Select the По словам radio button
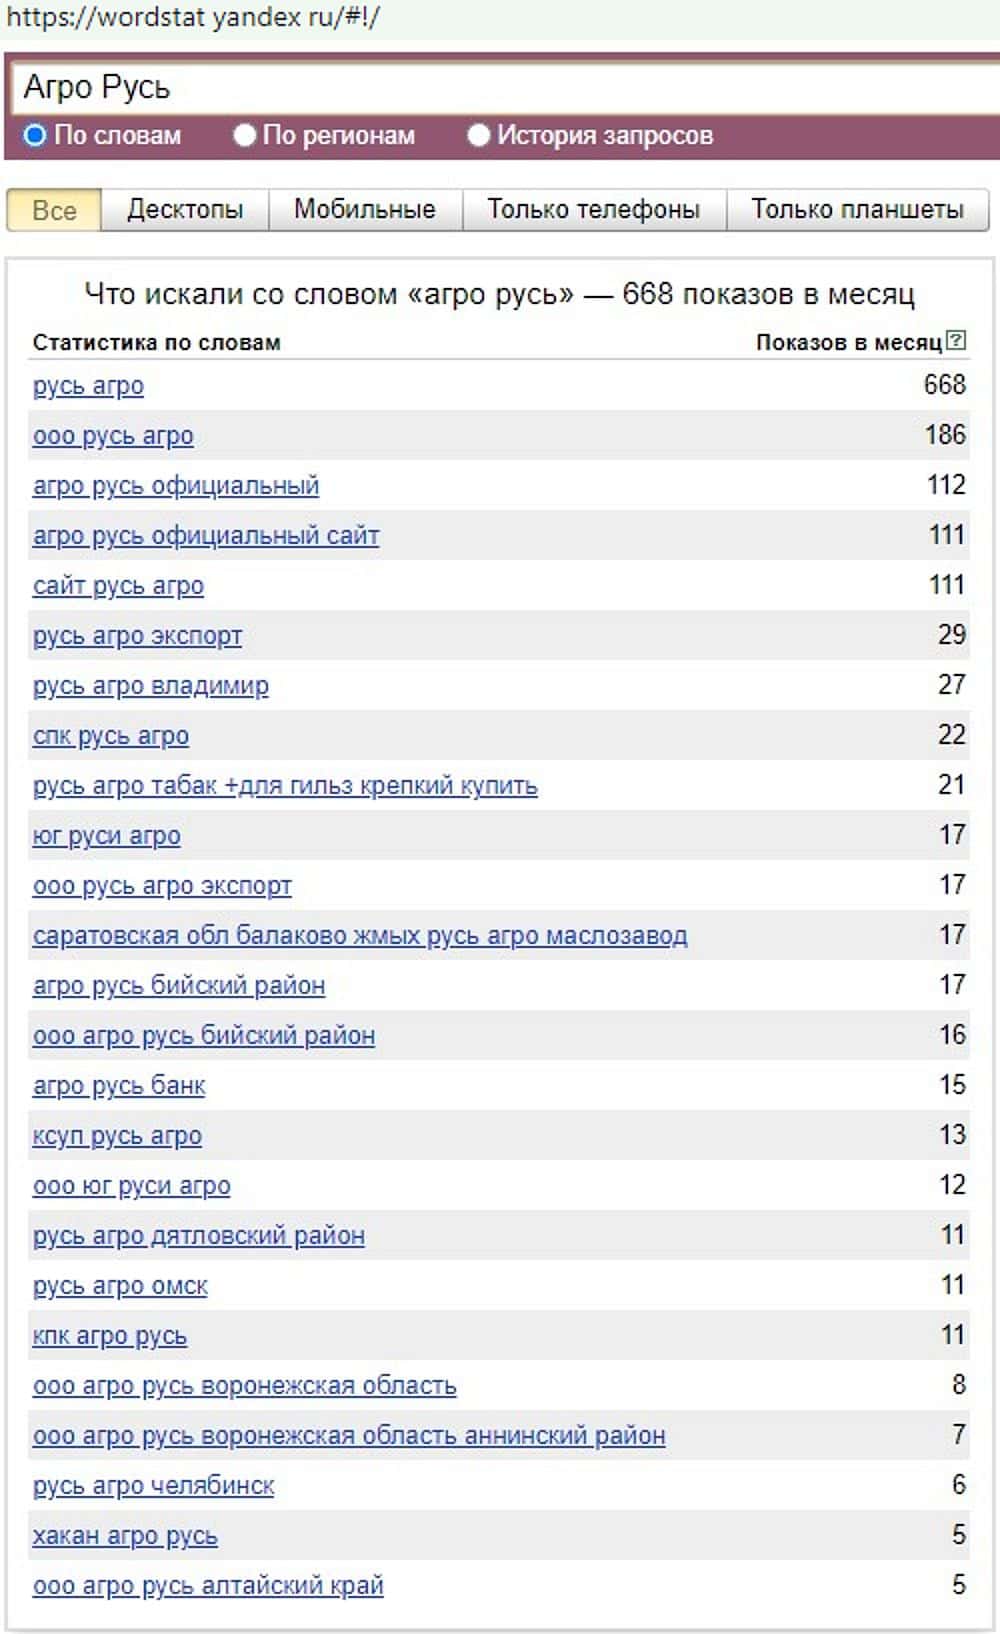Screen dimensions: 1000x1634 pyautogui.click(x=35, y=135)
